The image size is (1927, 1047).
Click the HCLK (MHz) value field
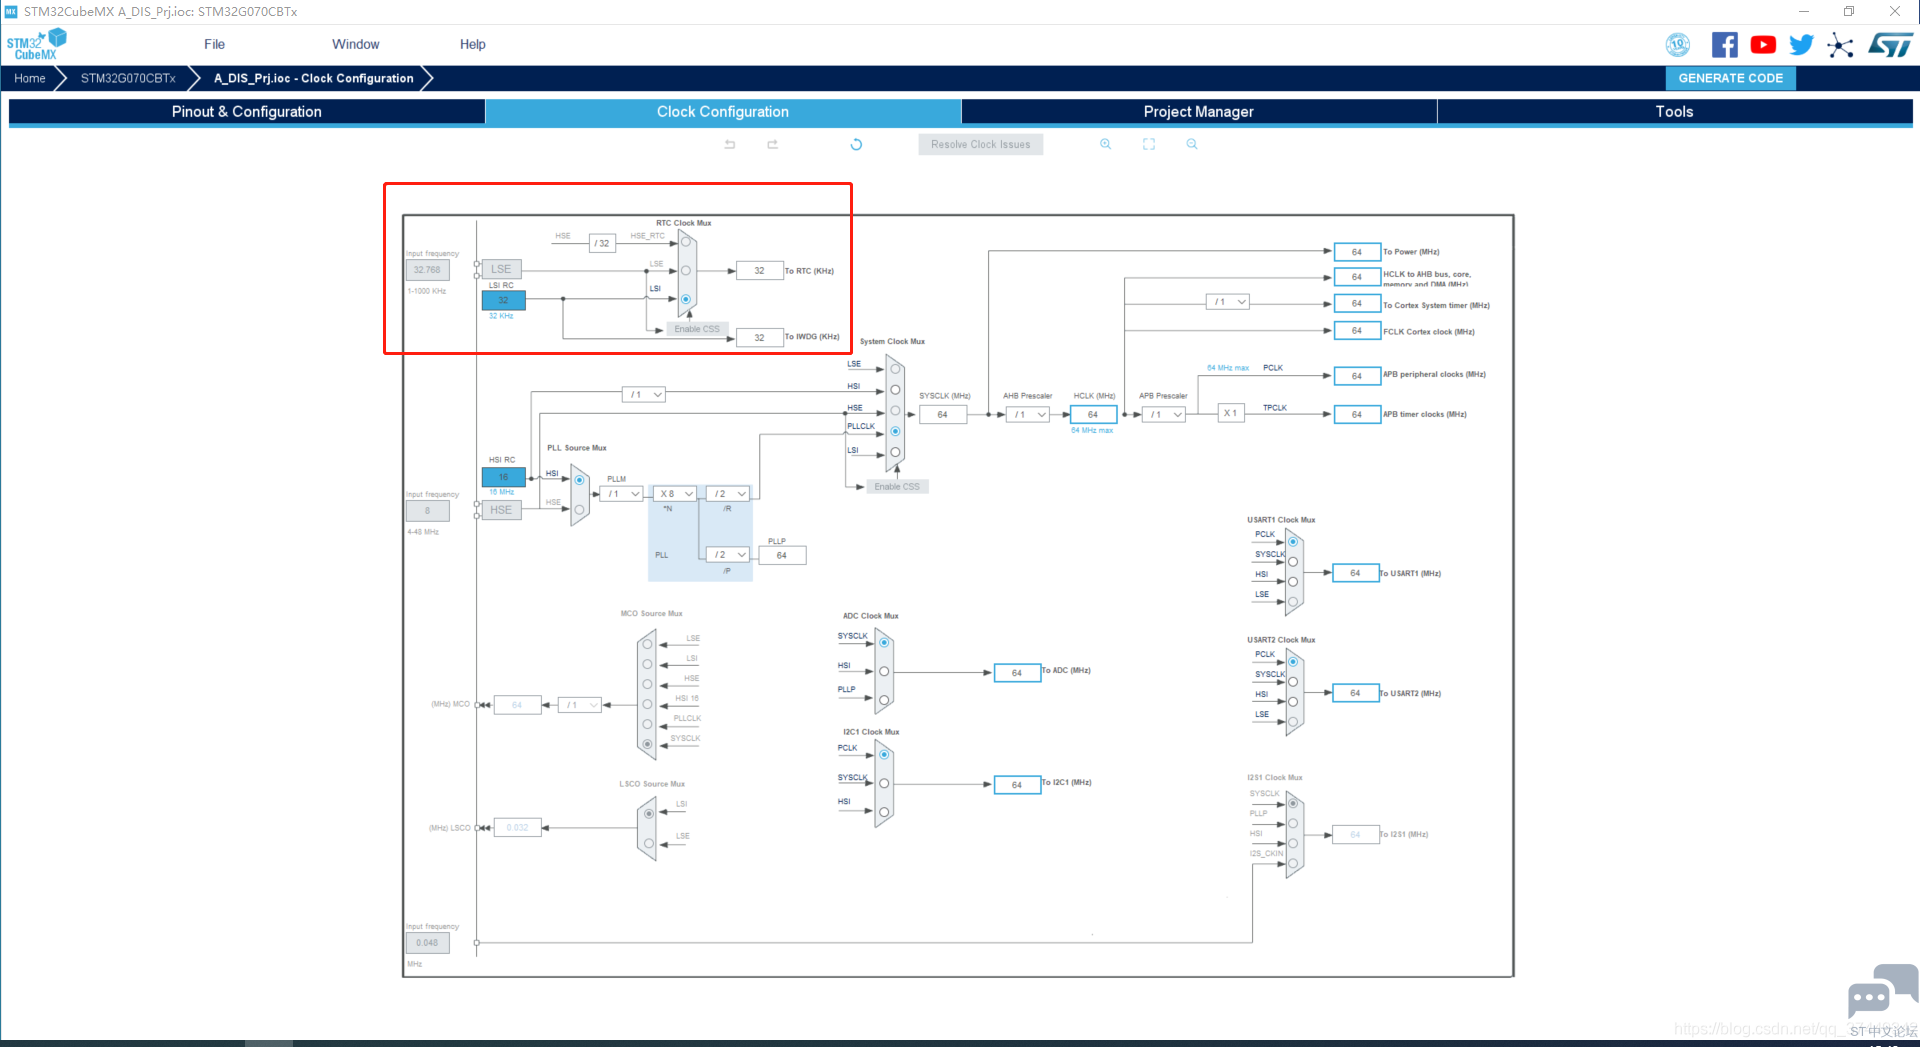pos(1093,415)
